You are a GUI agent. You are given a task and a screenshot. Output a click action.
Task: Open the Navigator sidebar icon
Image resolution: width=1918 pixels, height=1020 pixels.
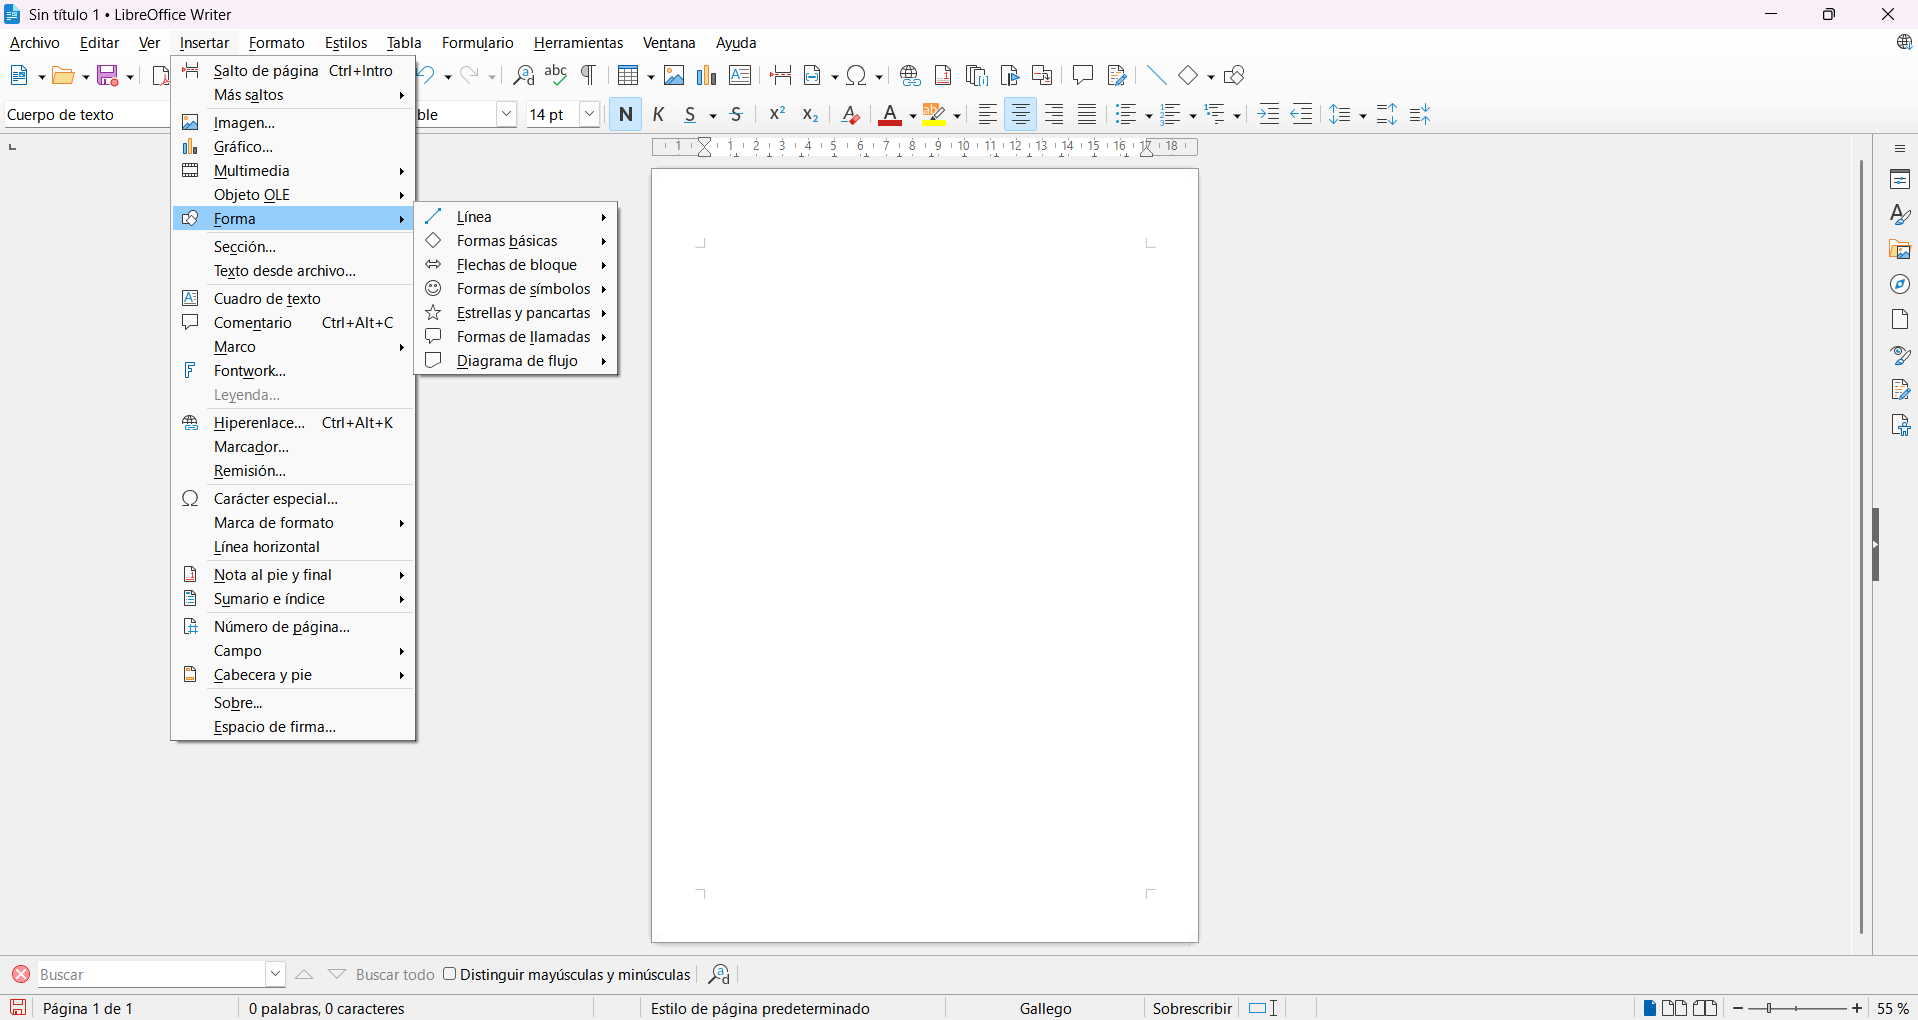click(x=1900, y=285)
